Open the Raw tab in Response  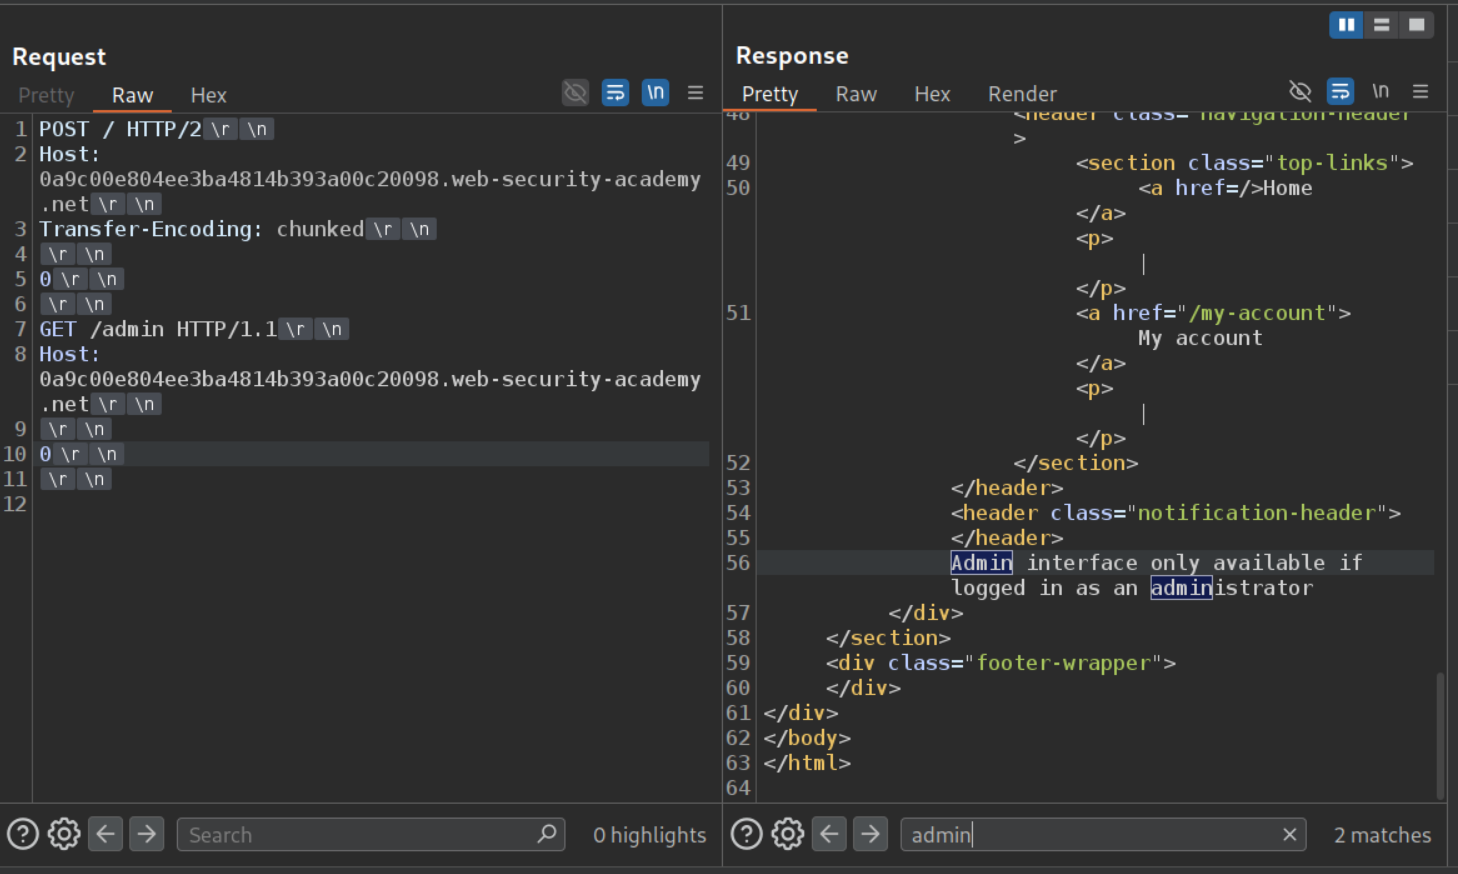[x=855, y=94]
